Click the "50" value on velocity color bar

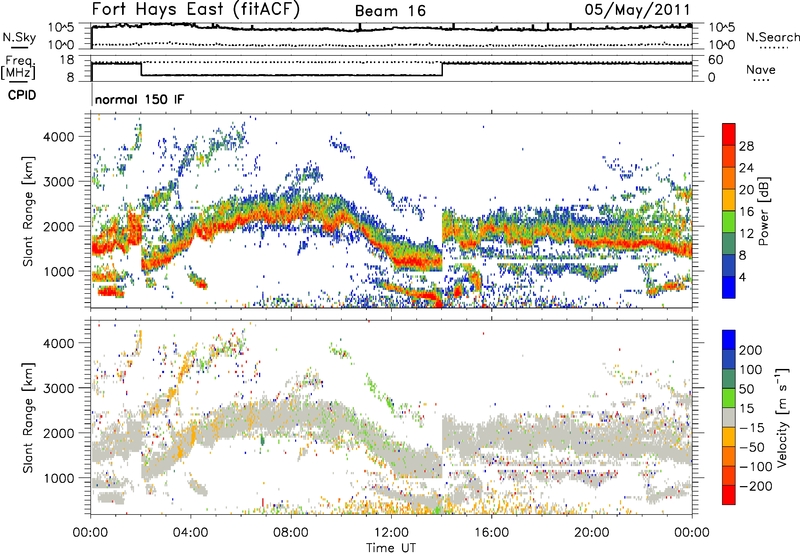[x=746, y=389]
